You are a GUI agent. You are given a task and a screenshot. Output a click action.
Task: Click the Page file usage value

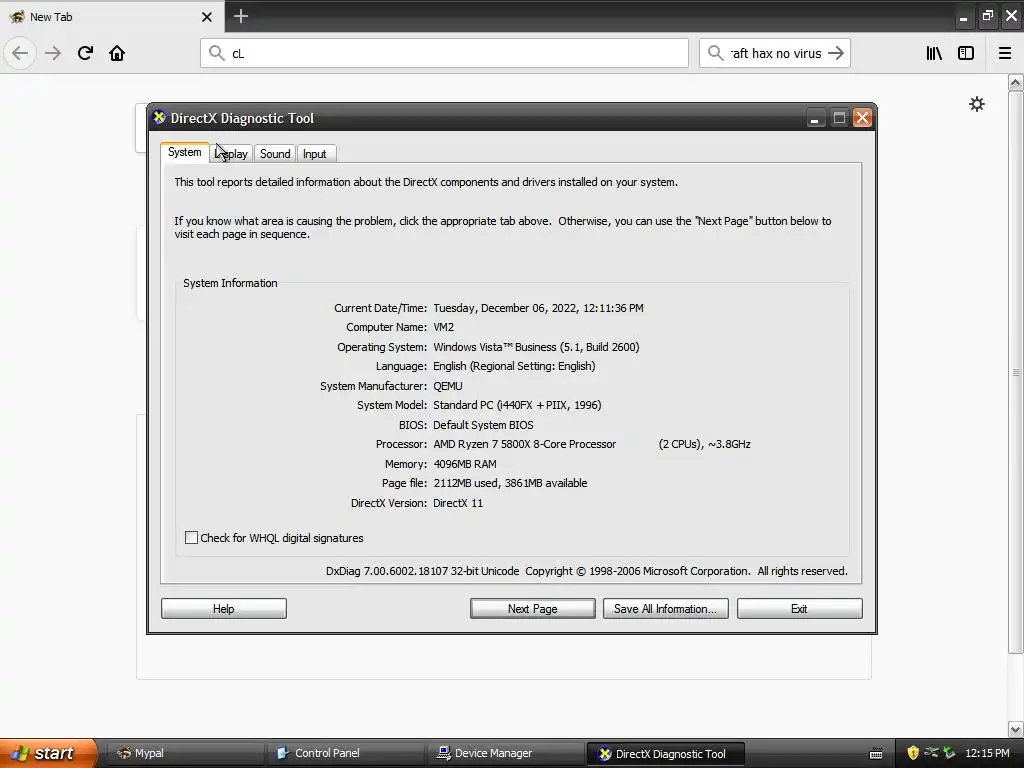click(510, 483)
